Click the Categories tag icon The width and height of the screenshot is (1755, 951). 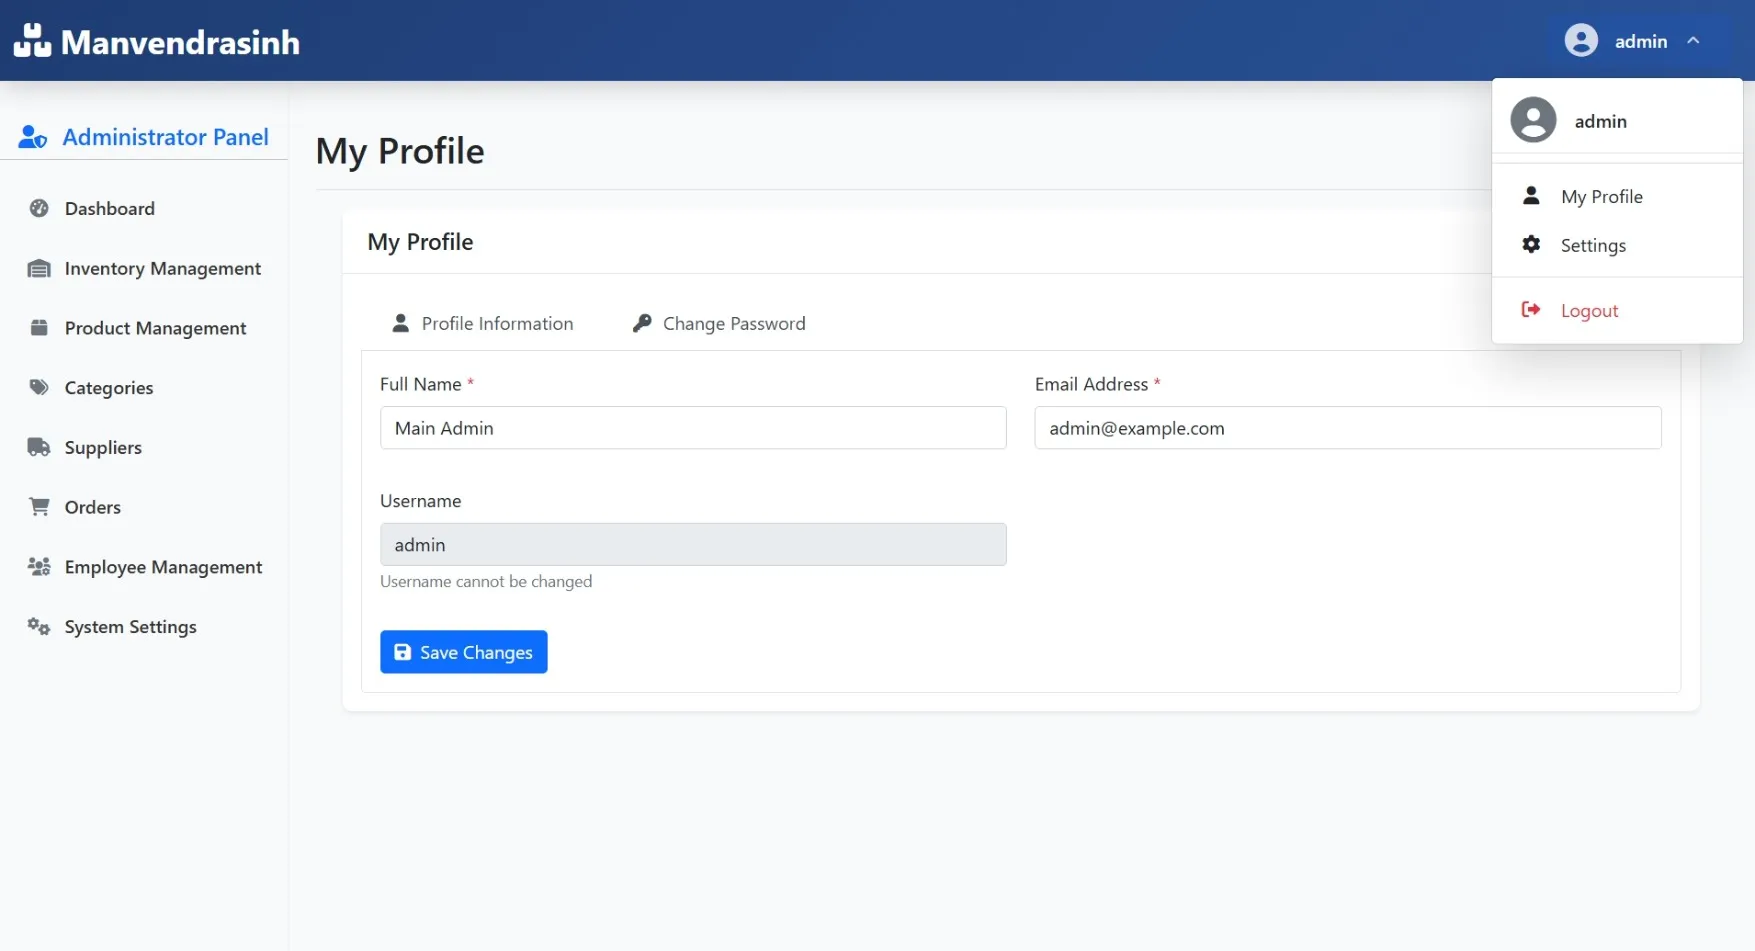tap(39, 387)
